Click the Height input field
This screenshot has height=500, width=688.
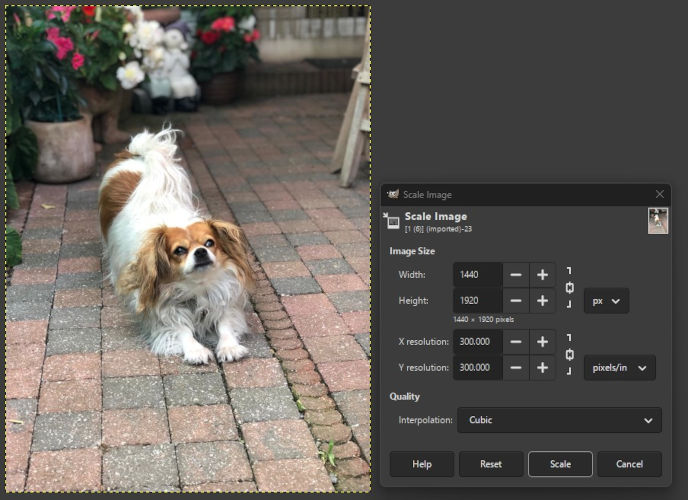478,301
